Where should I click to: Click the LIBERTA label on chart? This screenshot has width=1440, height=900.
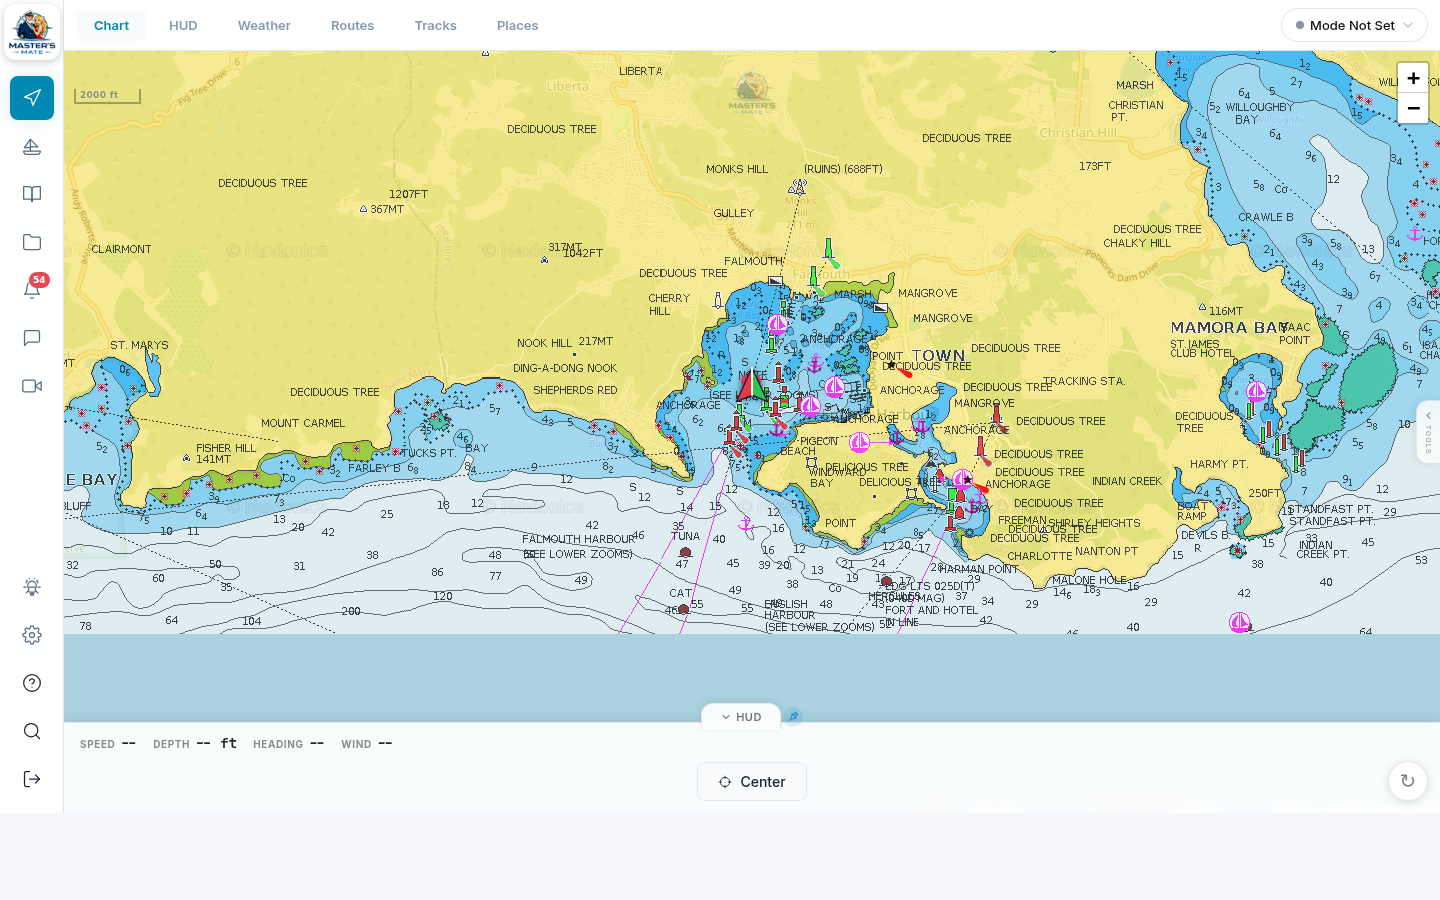[x=640, y=71]
